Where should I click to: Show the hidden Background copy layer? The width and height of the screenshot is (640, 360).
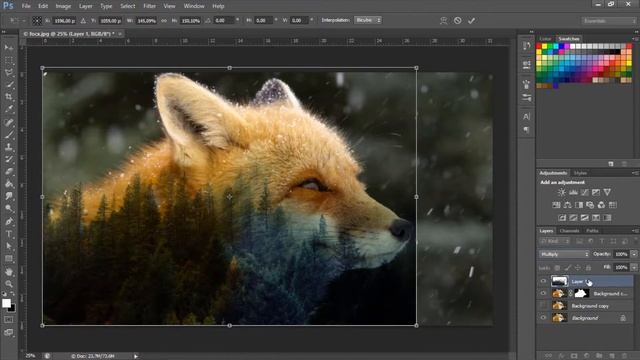pyautogui.click(x=543, y=306)
